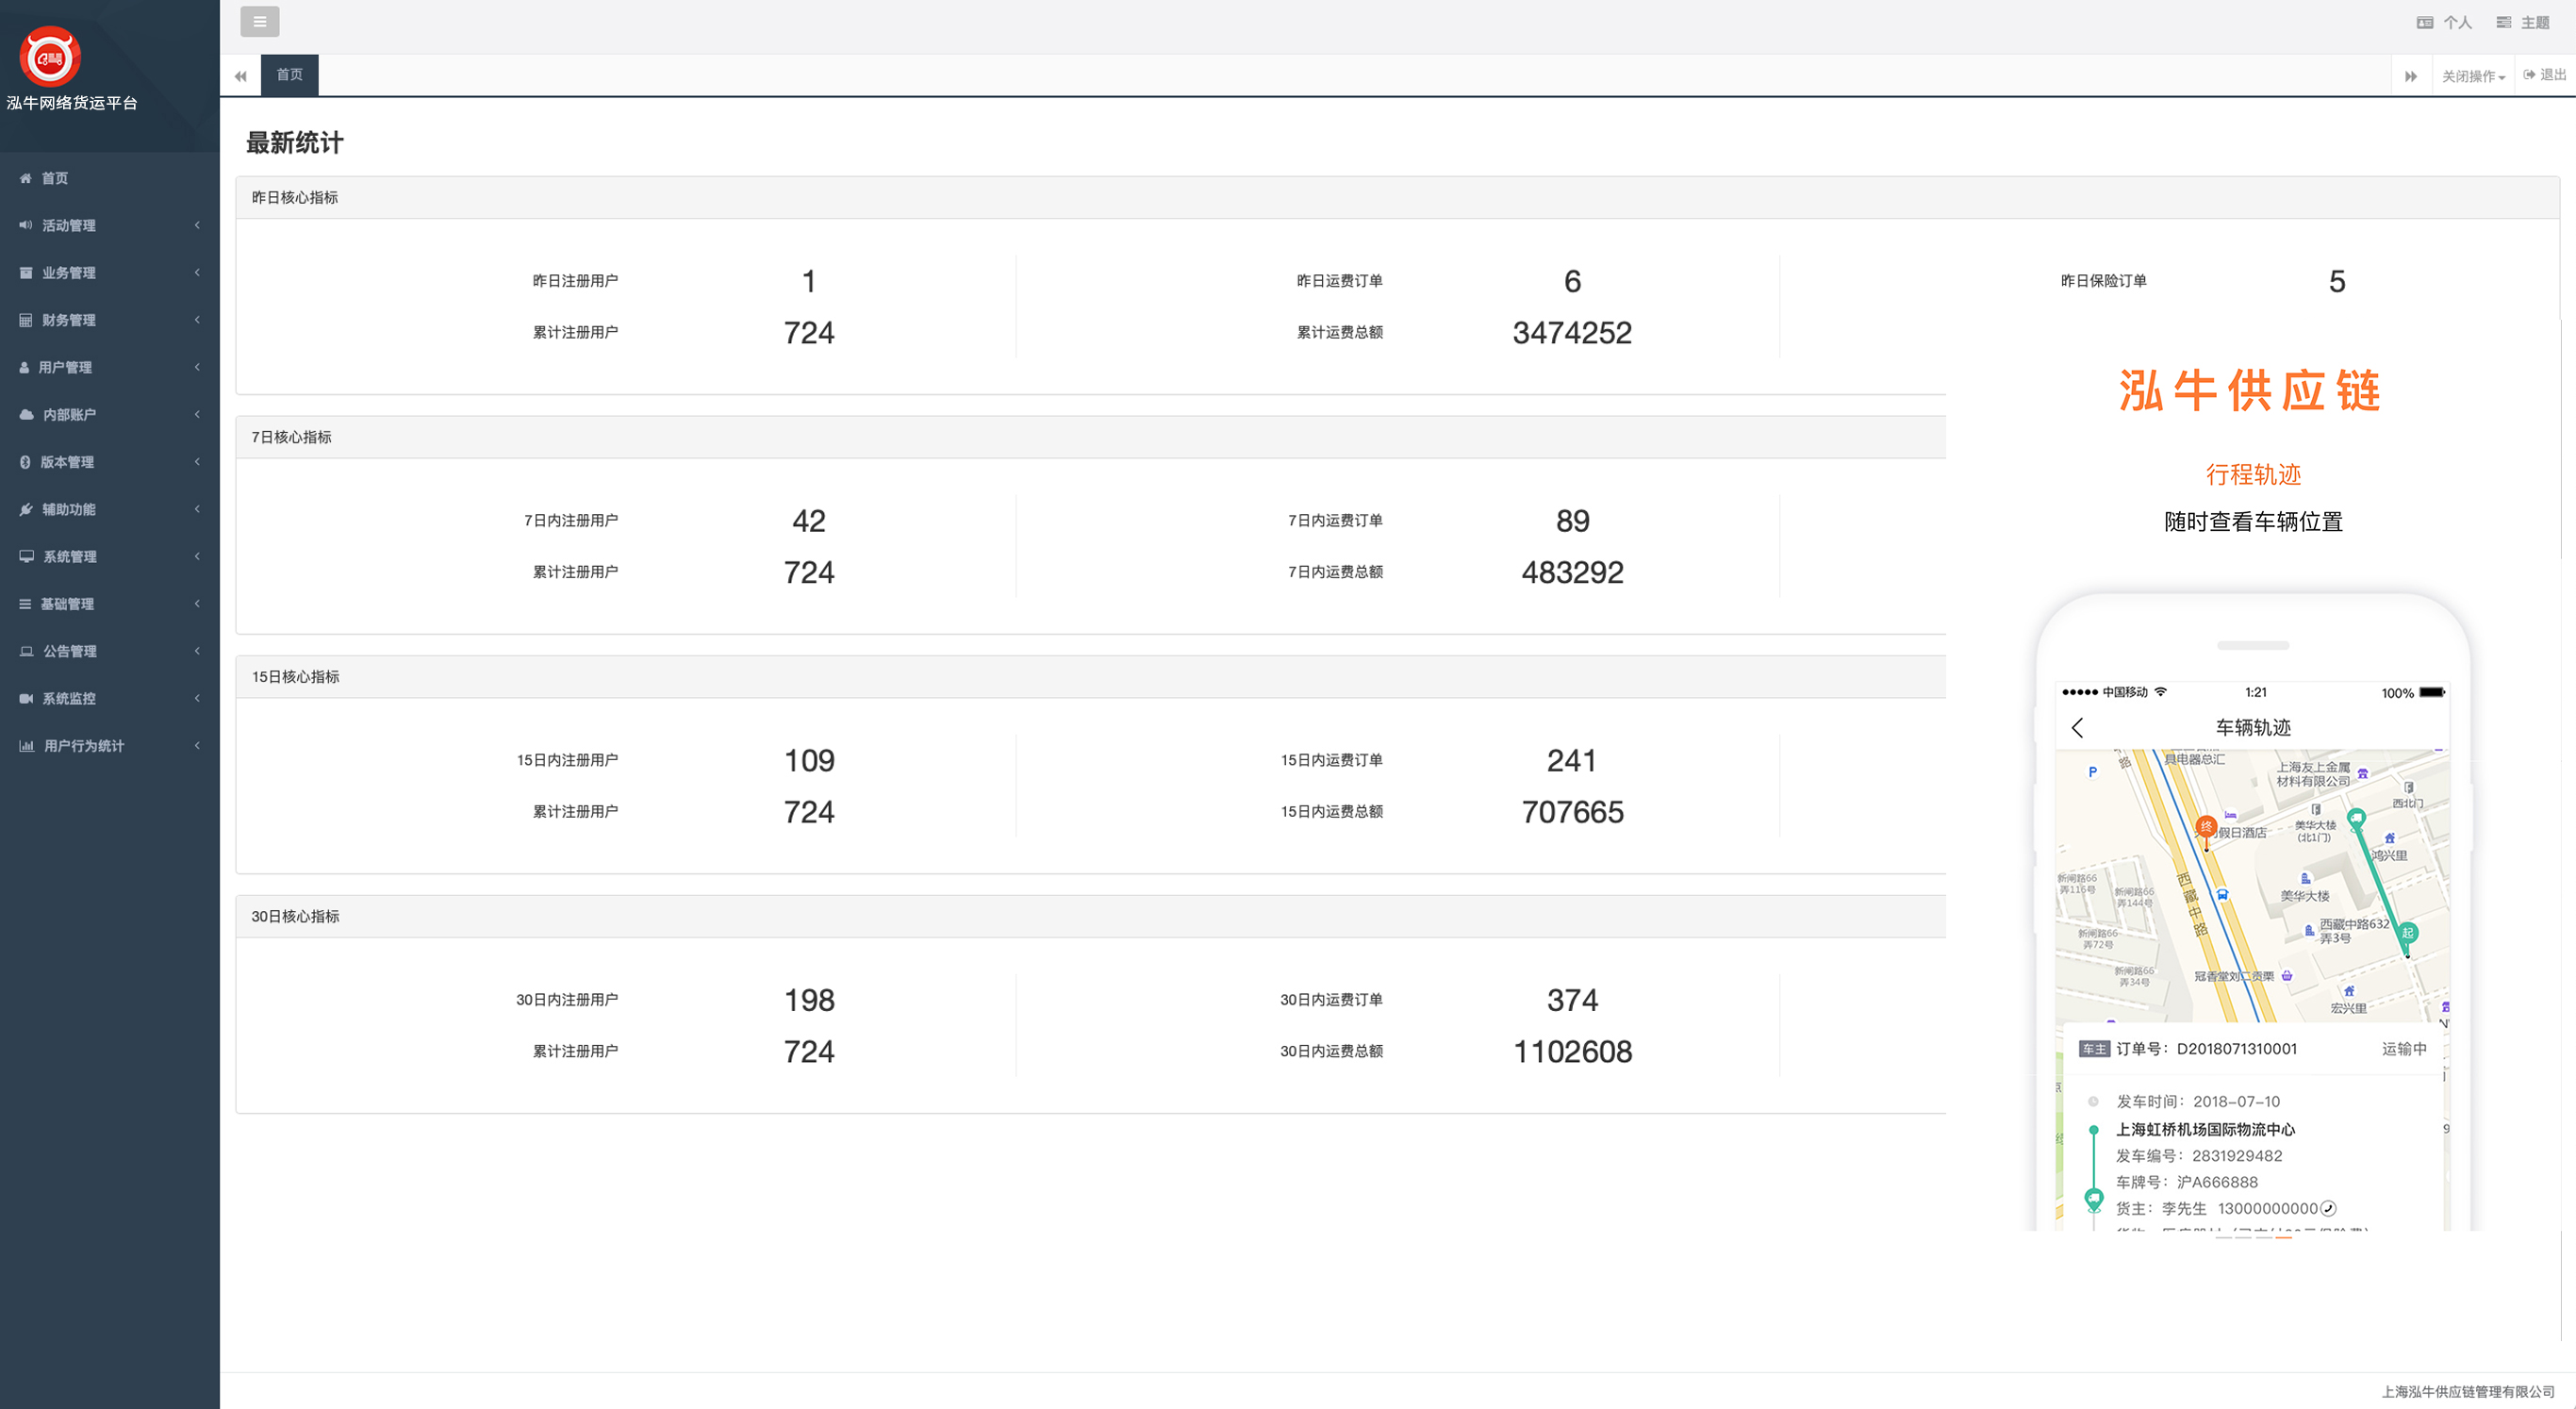Expand the 系统管理 menu chevron

[x=197, y=556]
